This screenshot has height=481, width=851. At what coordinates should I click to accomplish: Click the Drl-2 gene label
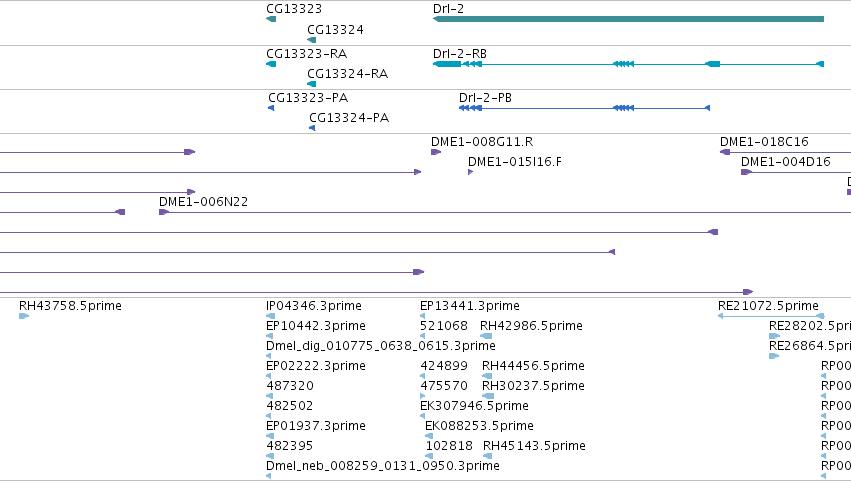448,9
